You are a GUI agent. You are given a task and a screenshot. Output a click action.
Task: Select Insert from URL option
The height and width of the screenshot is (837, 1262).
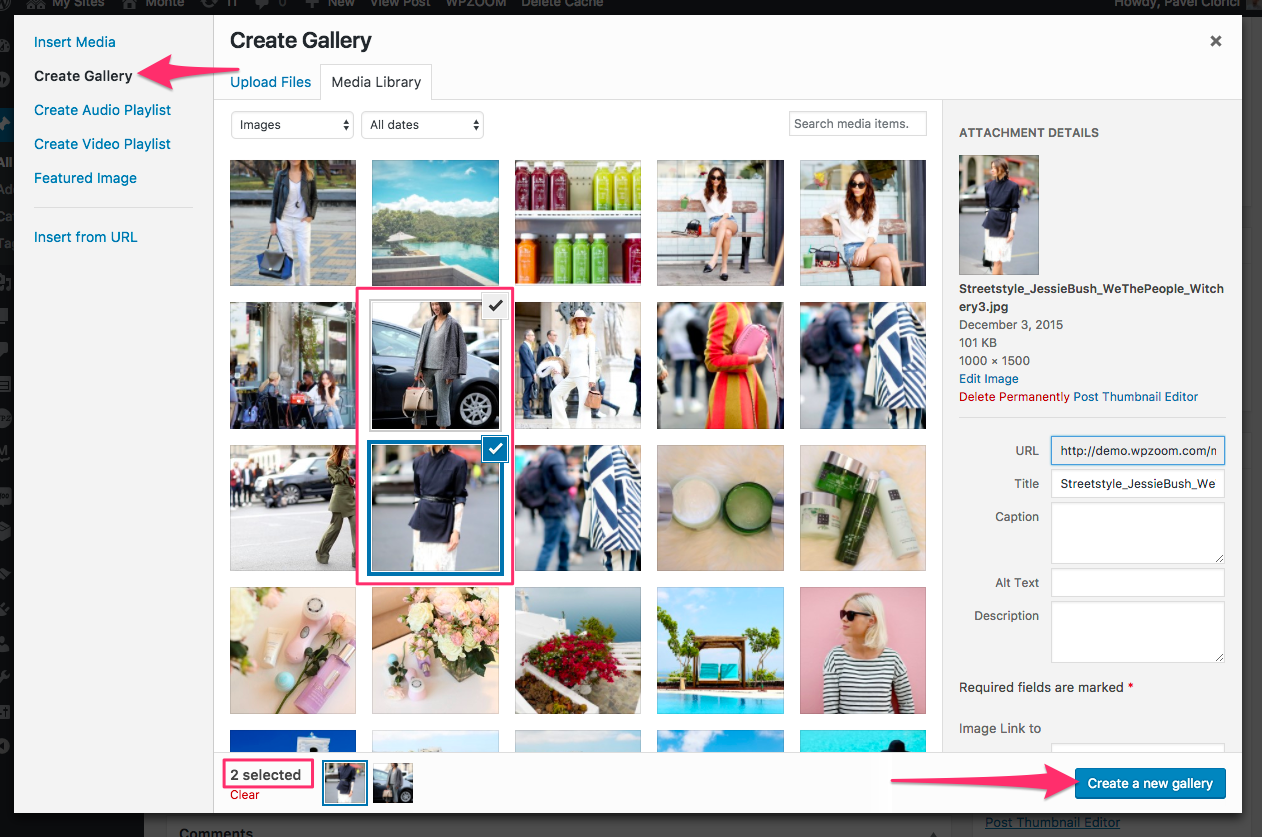86,237
